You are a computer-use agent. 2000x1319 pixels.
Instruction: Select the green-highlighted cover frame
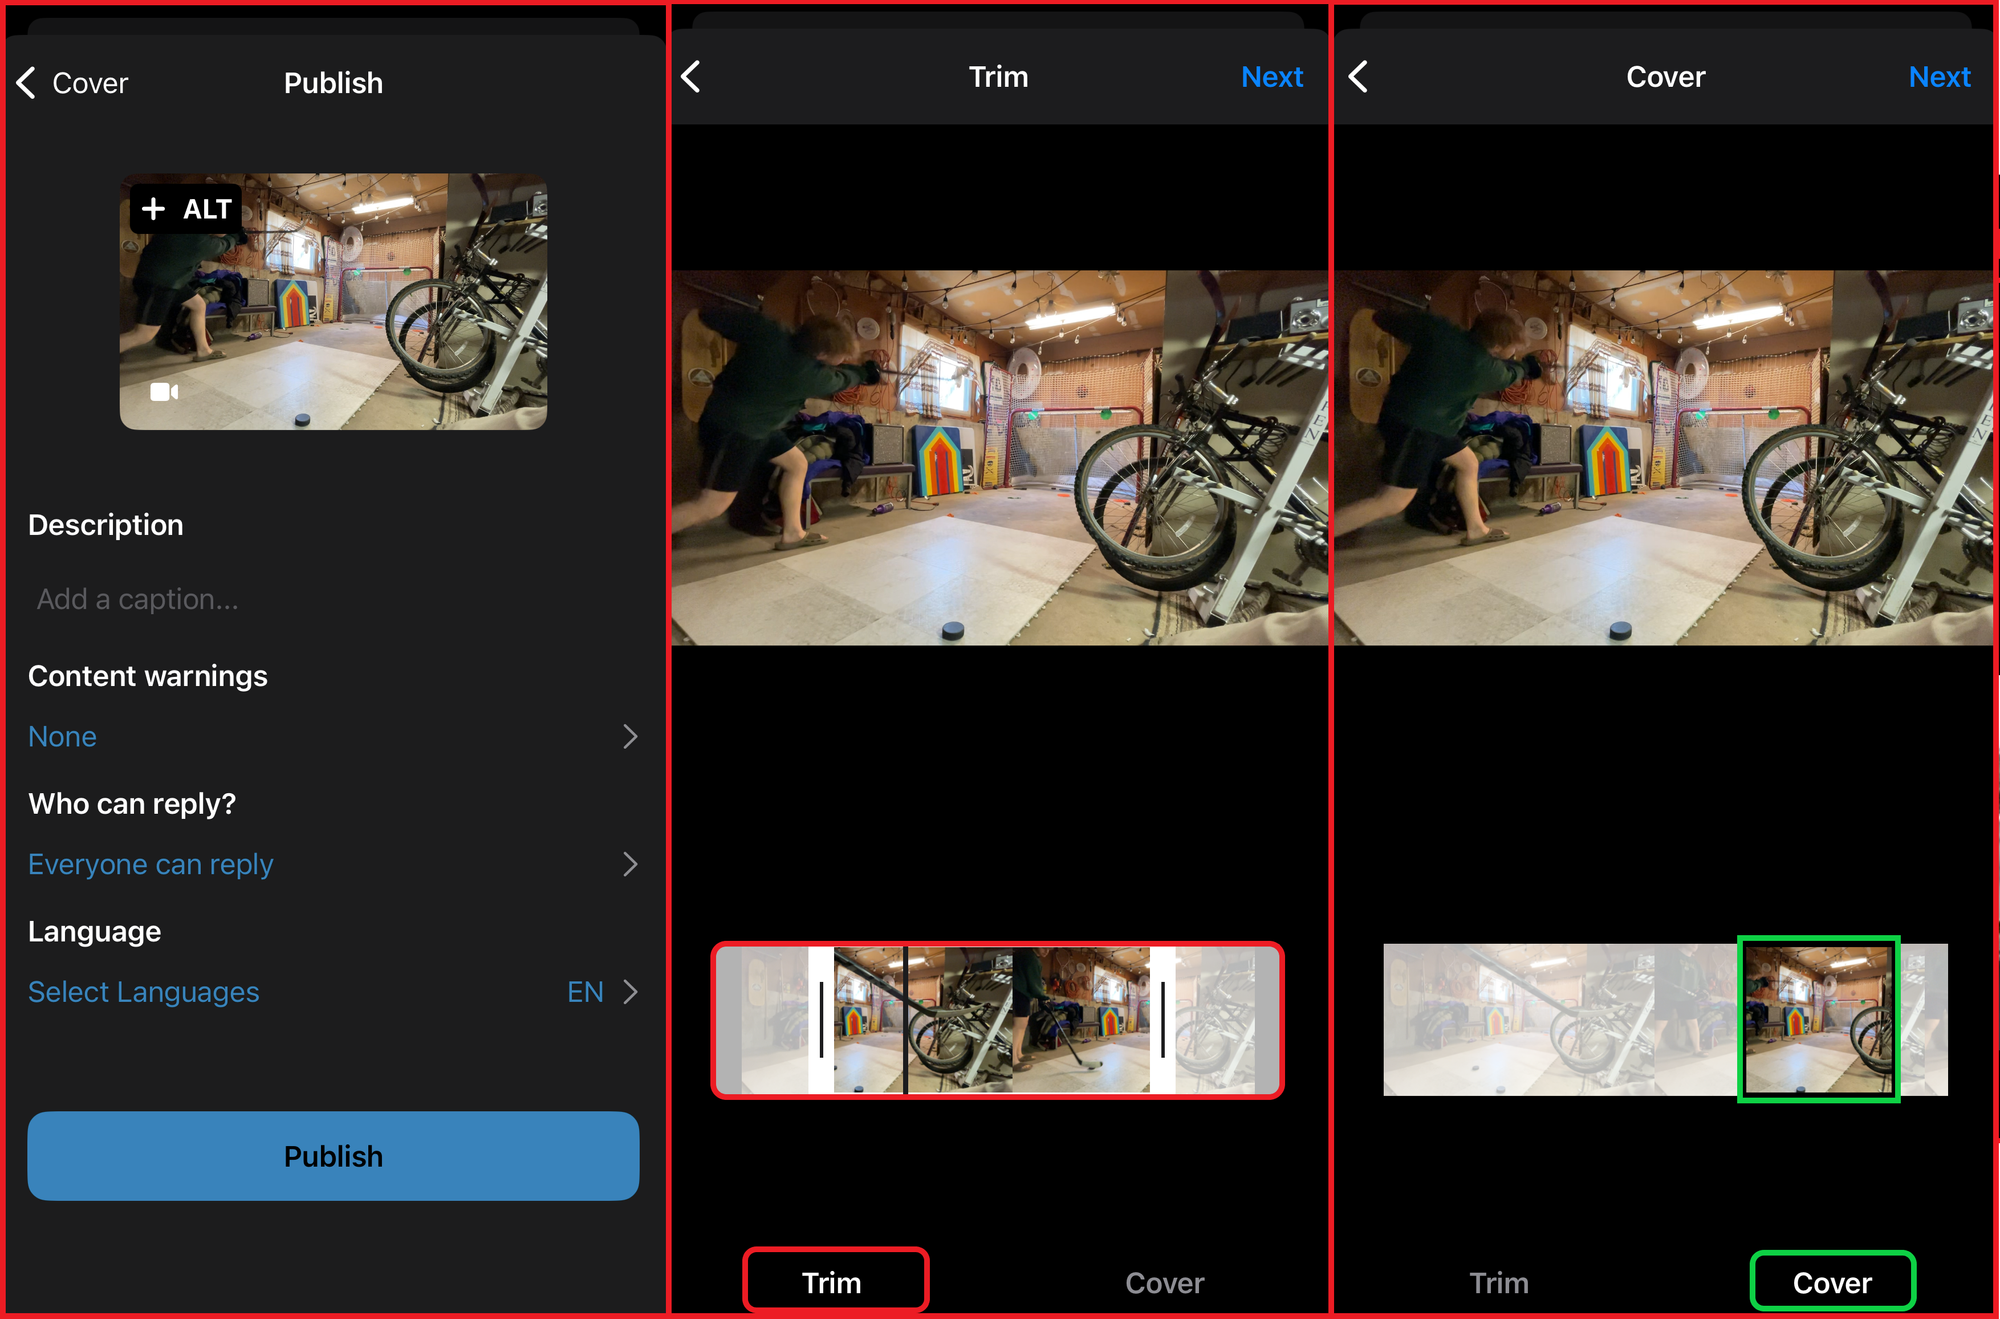click(1820, 1018)
